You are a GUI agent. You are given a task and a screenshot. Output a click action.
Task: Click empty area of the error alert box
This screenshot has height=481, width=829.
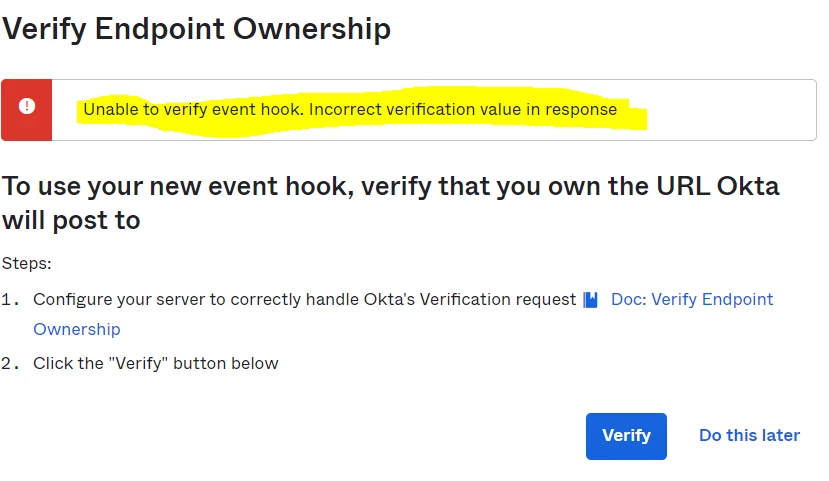point(732,110)
